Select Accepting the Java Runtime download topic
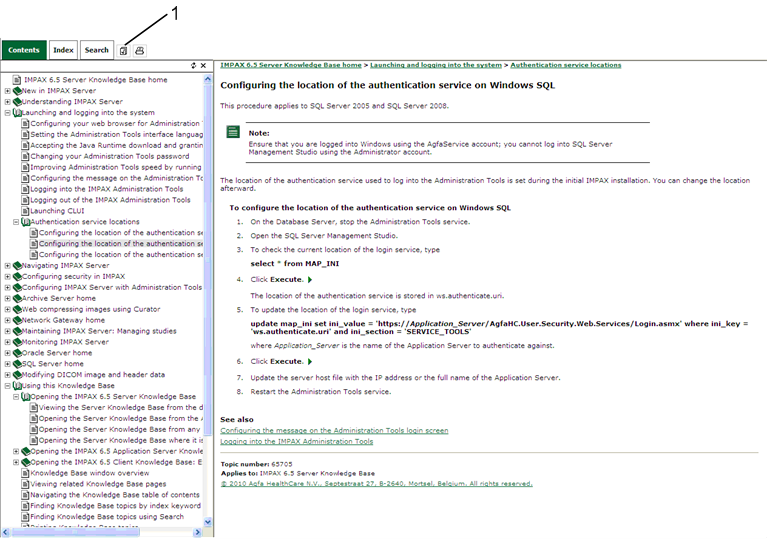The height and width of the screenshot is (539, 768). pyautogui.click(x=117, y=146)
